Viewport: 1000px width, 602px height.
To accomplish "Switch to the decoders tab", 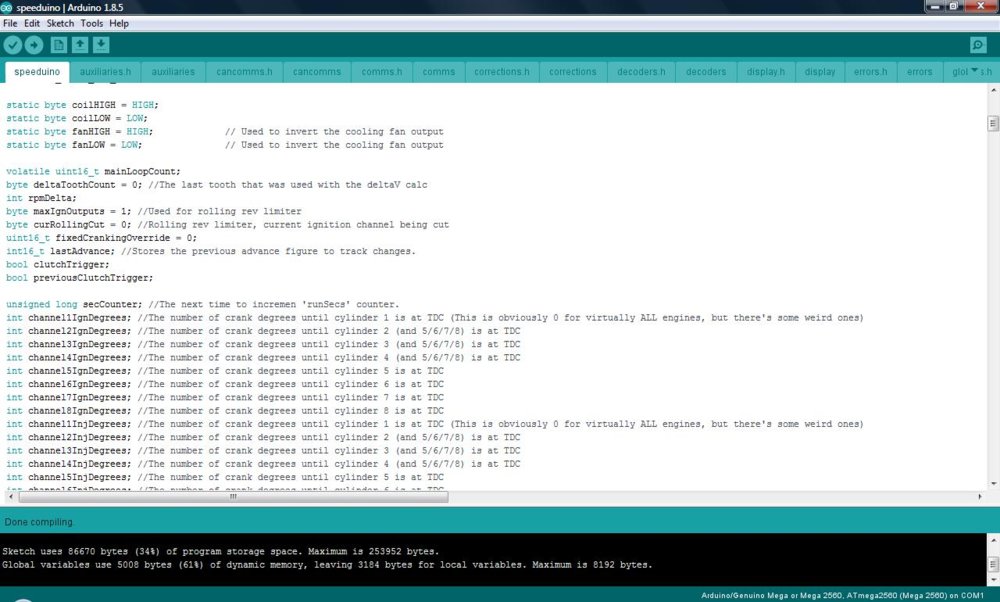I will pyautogui.click(x=706, y=71).
